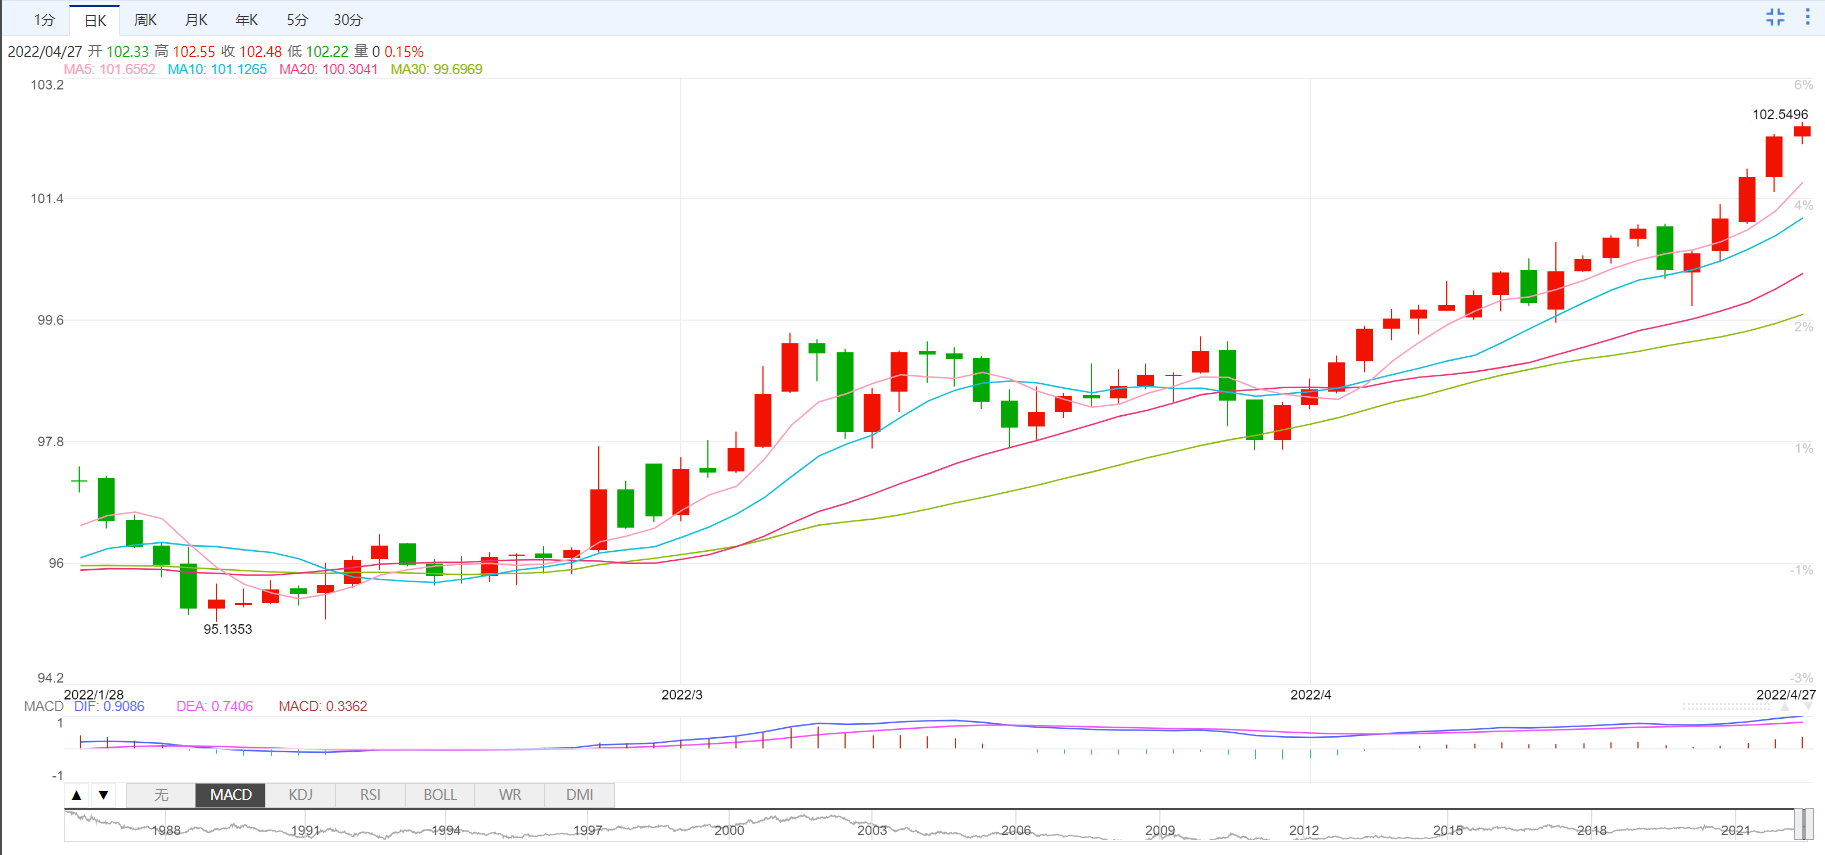Click the up triangle indicator button
1825x855 pixels.
(x=77, y=795)
